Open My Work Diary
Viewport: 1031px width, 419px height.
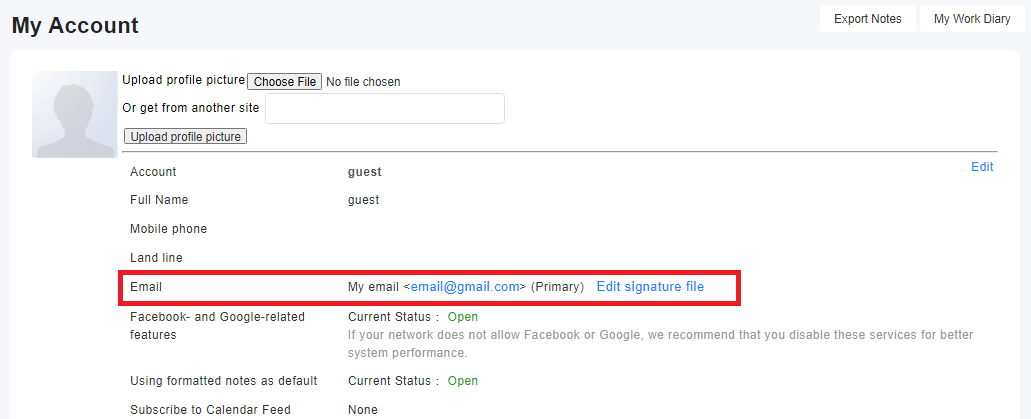(972, 18)
